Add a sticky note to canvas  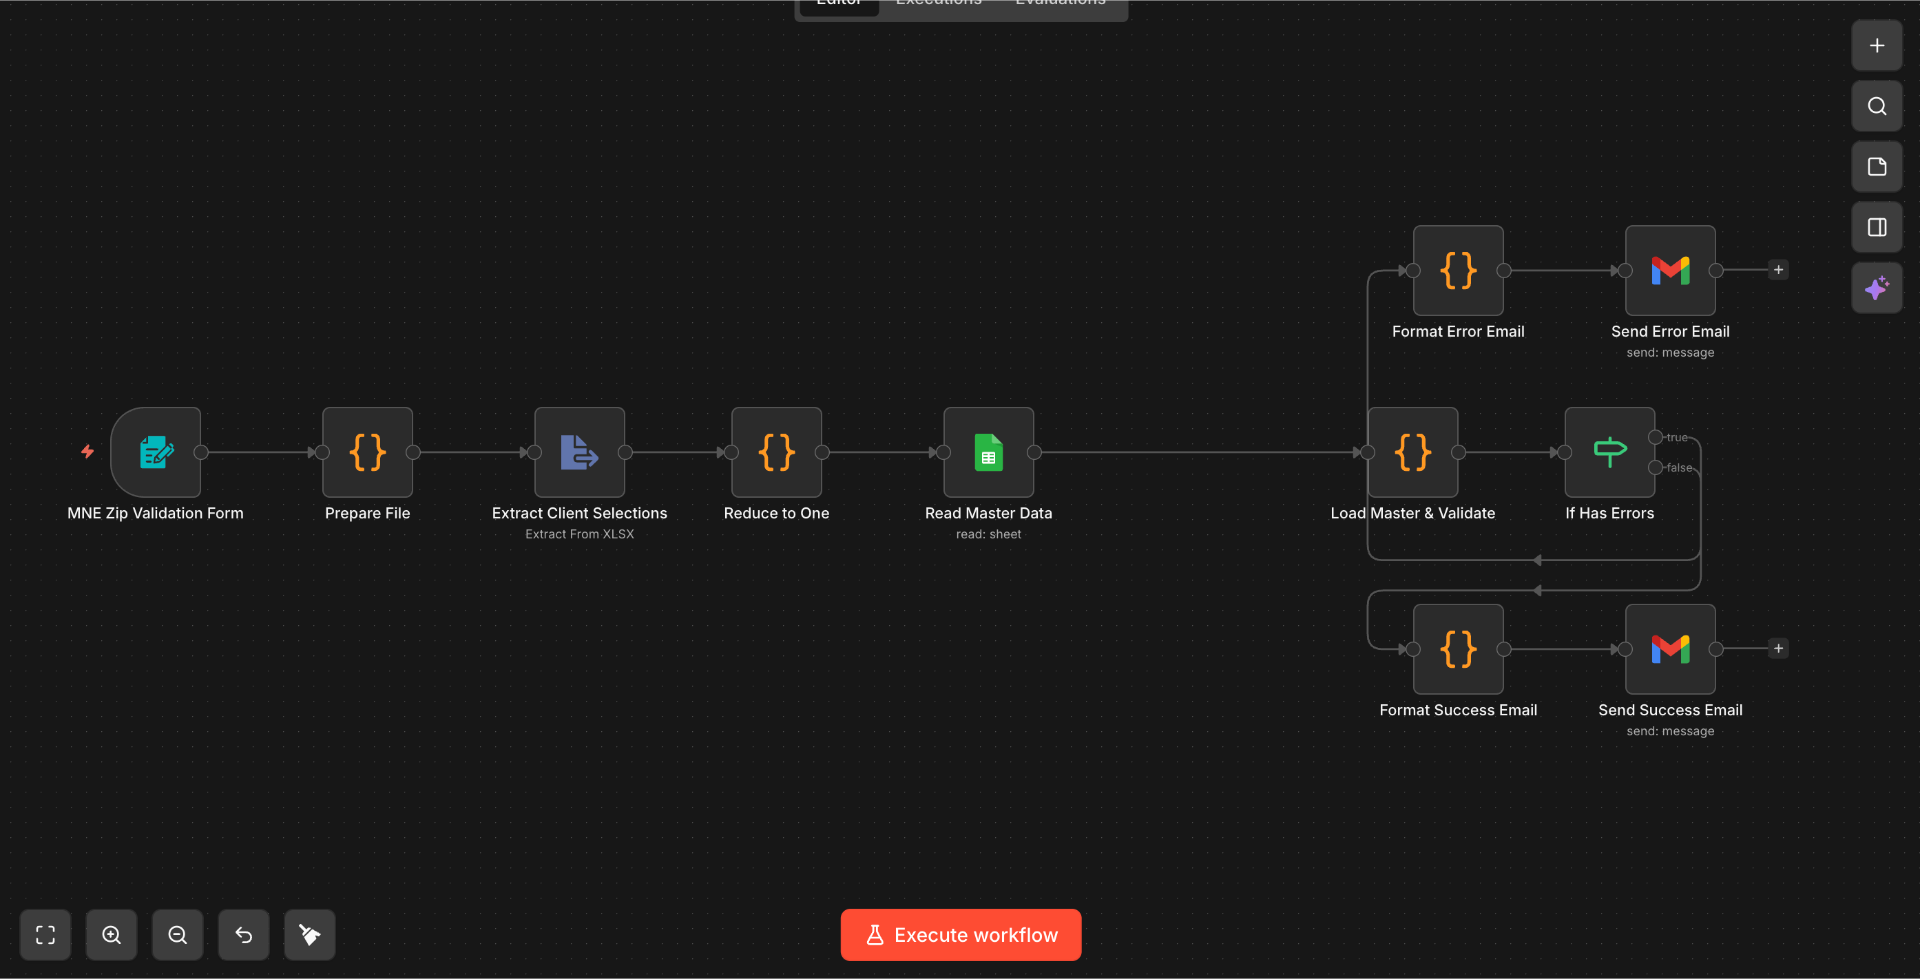tap(1877, 167)
